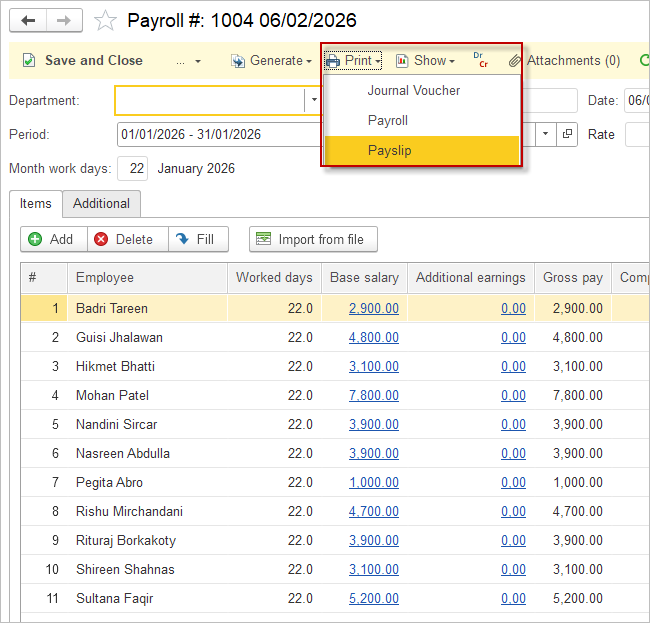Choose Payslip from the Print menu
This screenshot has width=650, height=623.
(389, 151)
